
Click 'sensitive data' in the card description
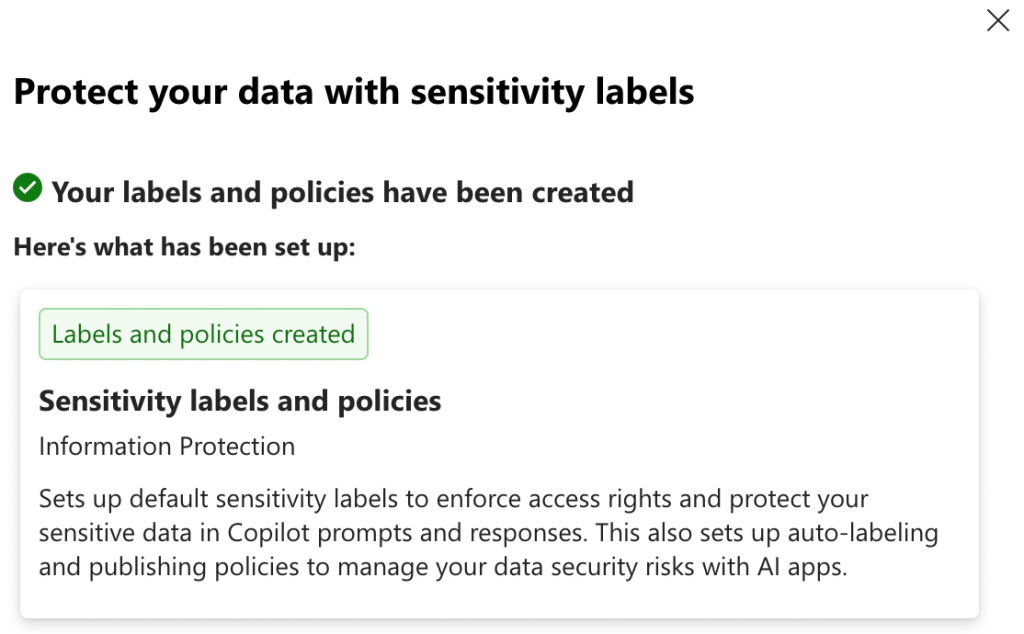coord(103,533)
